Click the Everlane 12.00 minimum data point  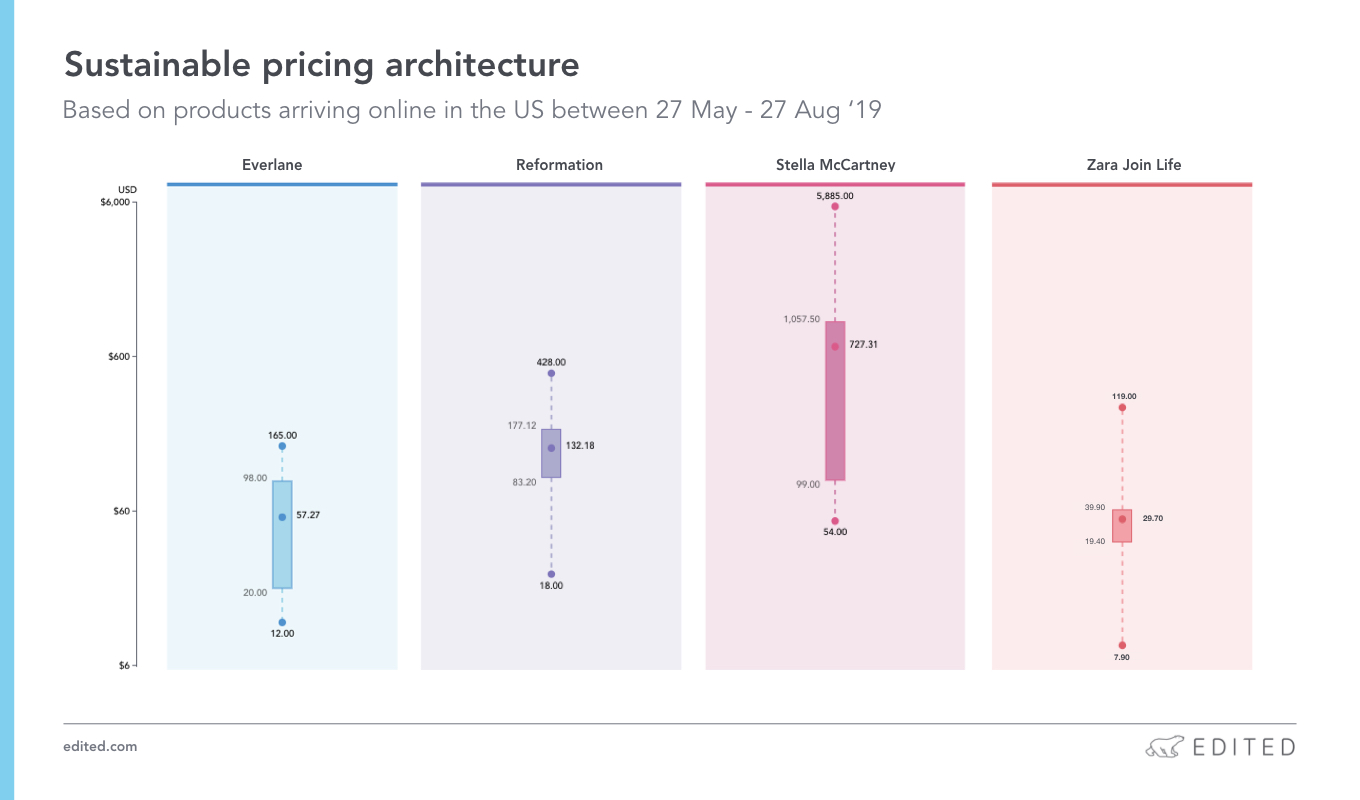point(282,622)
